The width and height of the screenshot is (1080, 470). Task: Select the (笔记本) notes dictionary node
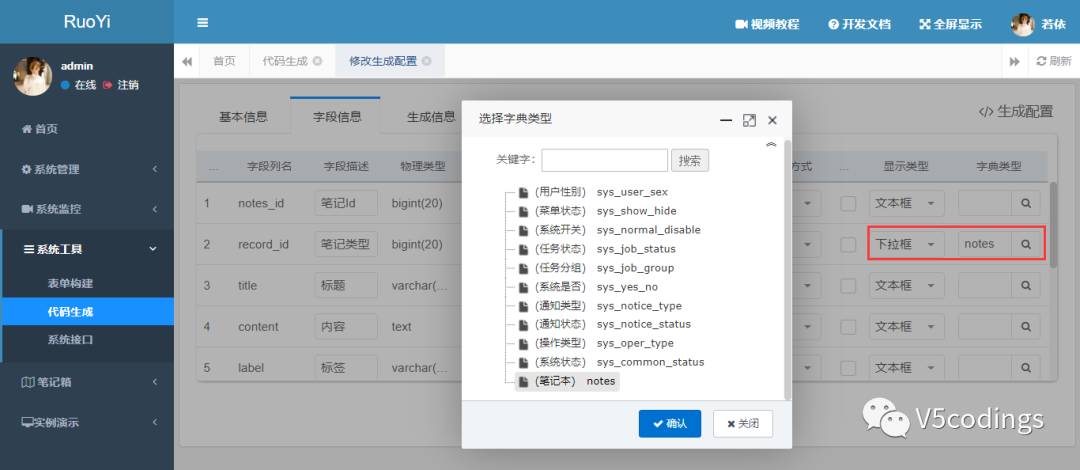click(x=568, y=381)
